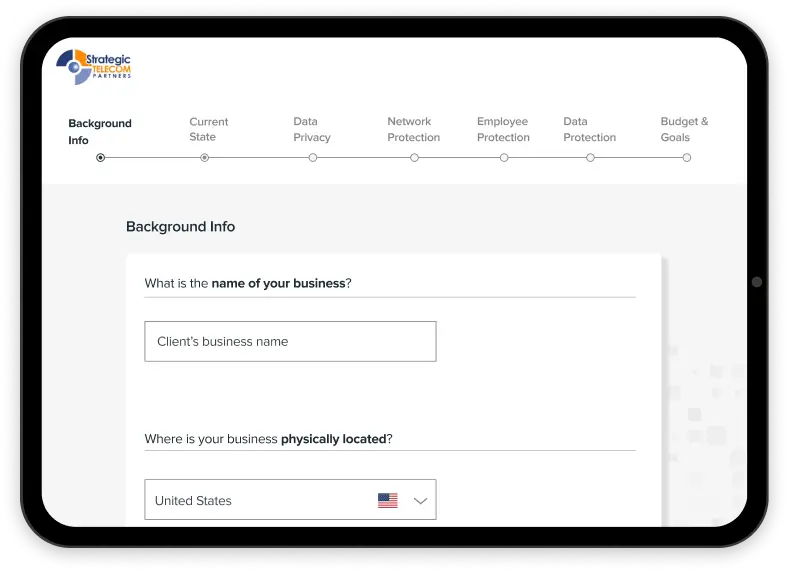Switch to the Current State tab
789x572 pixels.
[208, 129]
